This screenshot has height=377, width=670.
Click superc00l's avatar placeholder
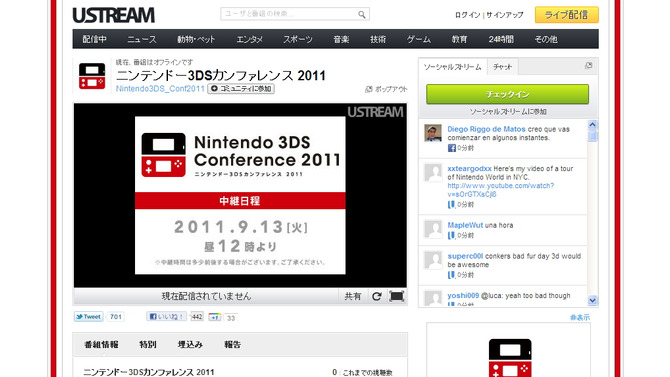tap(433, 260)
